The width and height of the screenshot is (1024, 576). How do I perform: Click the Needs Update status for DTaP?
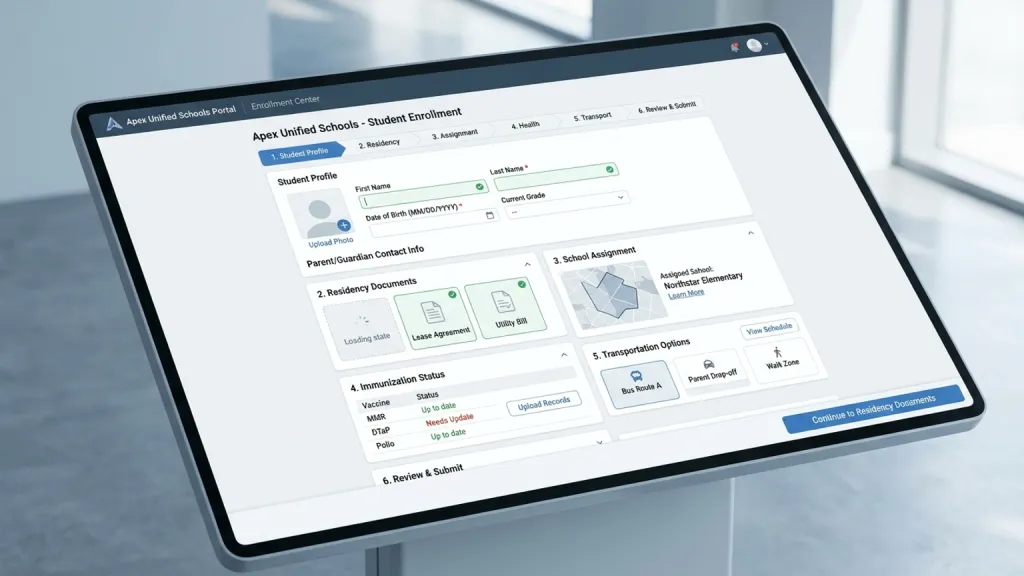(449, 420)
